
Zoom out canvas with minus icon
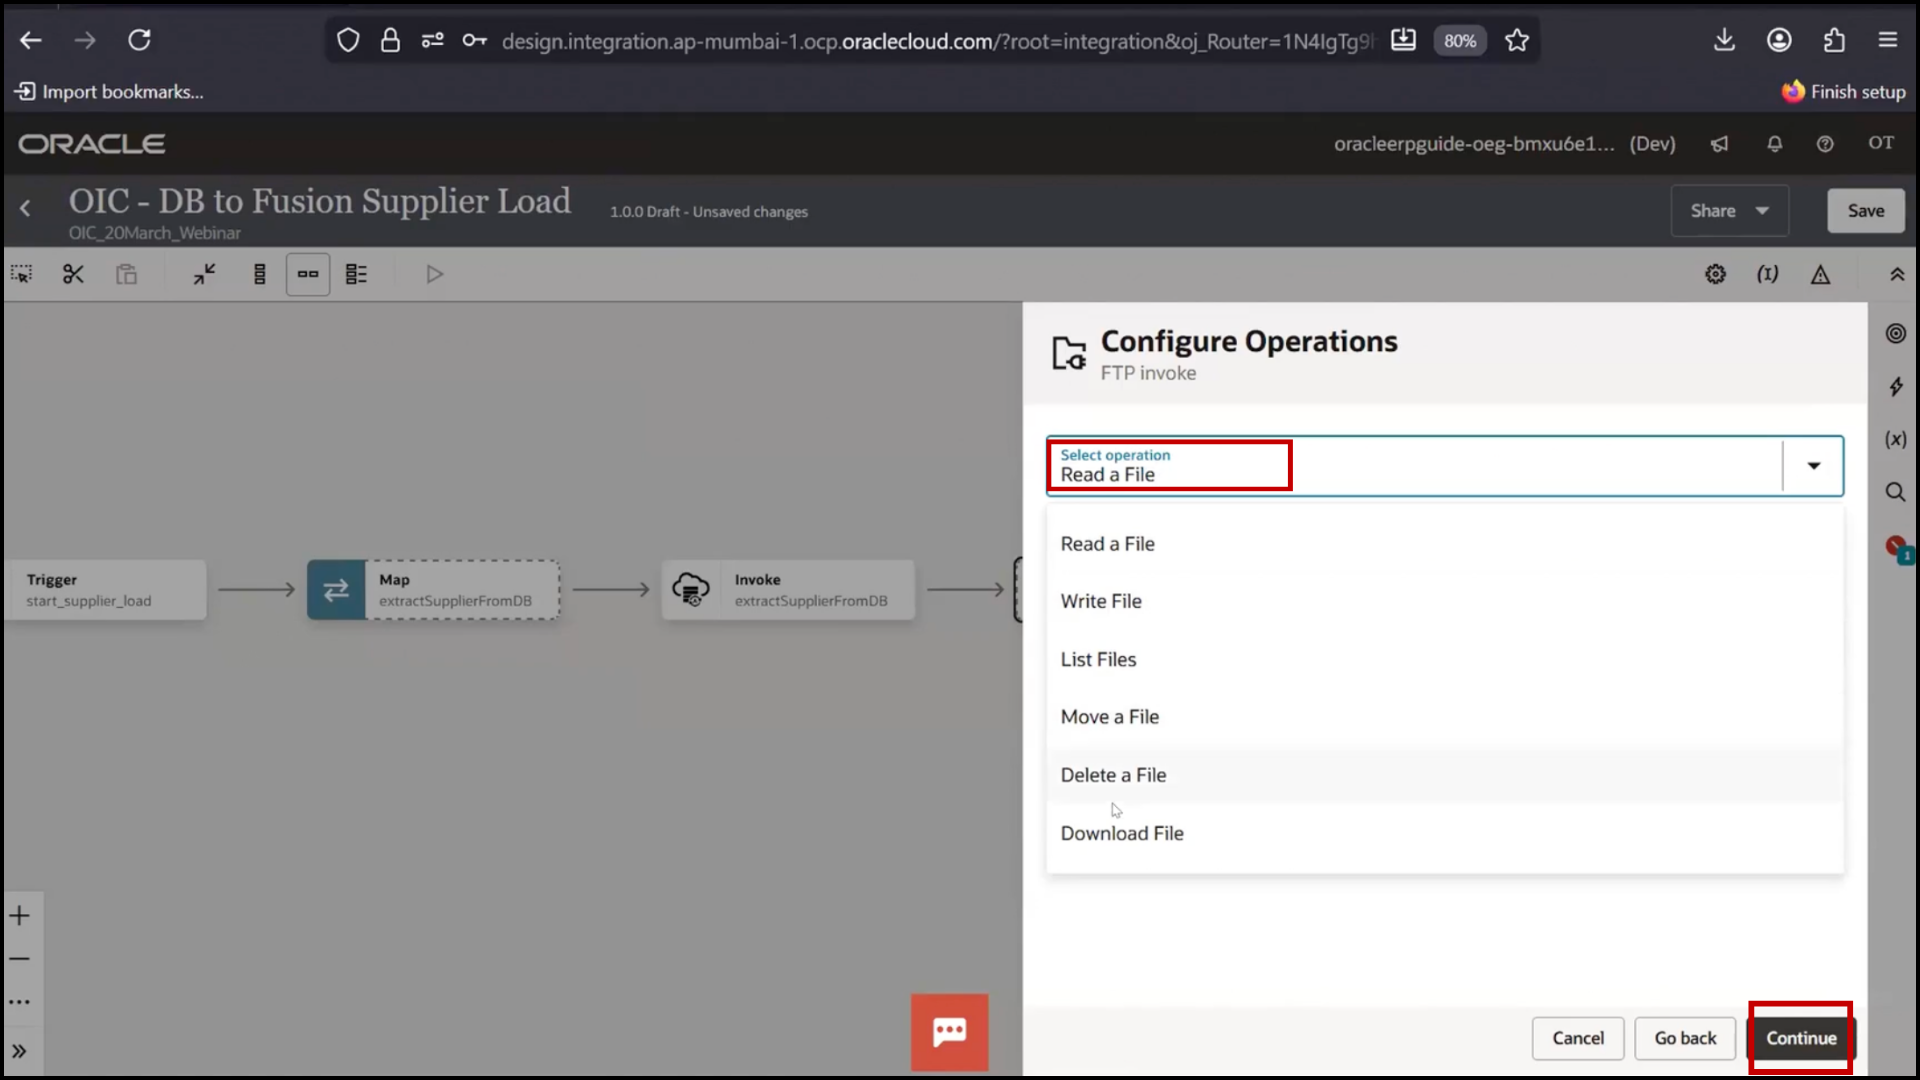point(20,958)
